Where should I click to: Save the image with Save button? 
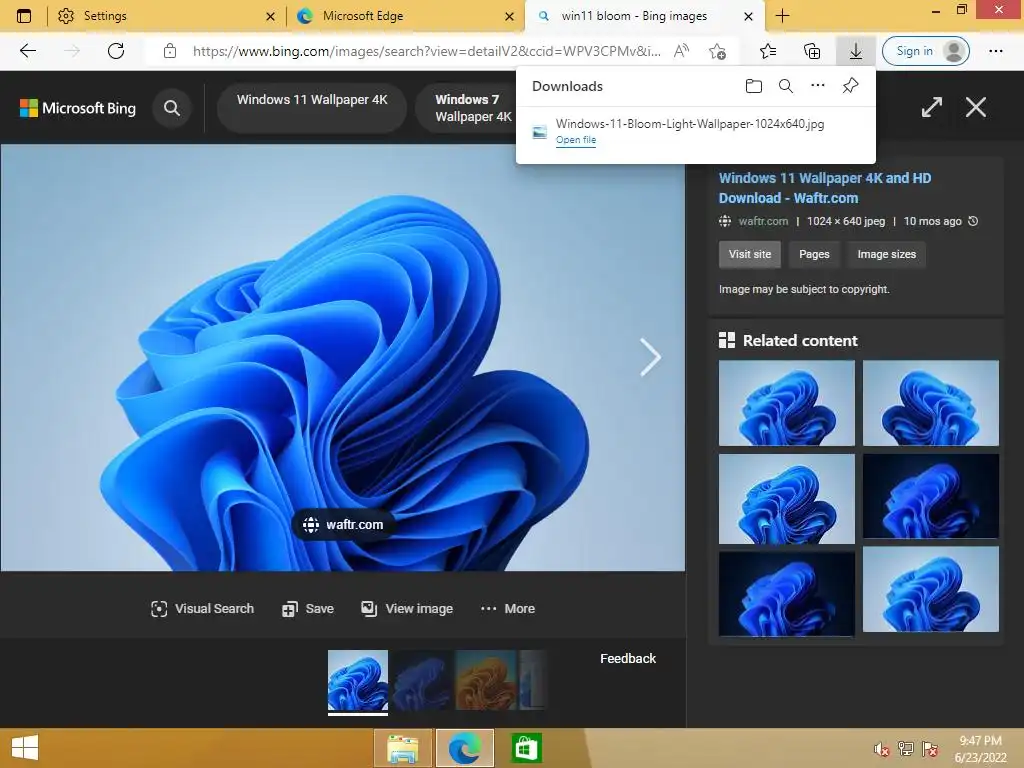pos(308,609)
